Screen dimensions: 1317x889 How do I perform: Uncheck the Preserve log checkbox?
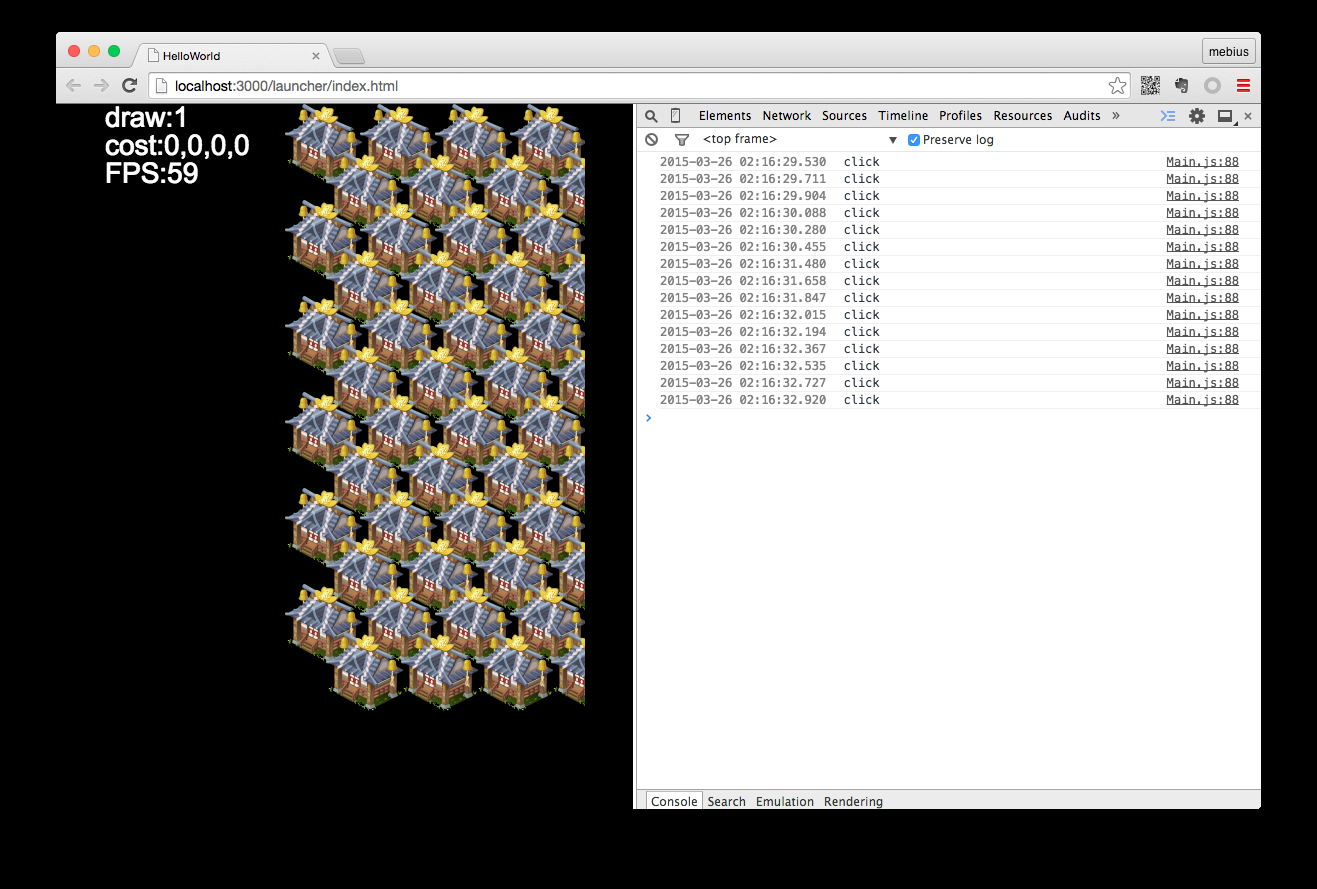tap(914, 140)
